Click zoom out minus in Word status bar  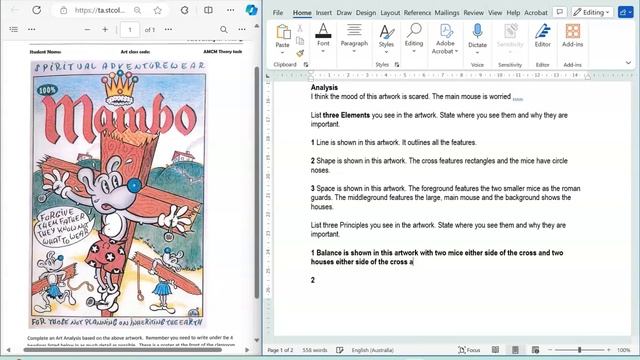550,350
